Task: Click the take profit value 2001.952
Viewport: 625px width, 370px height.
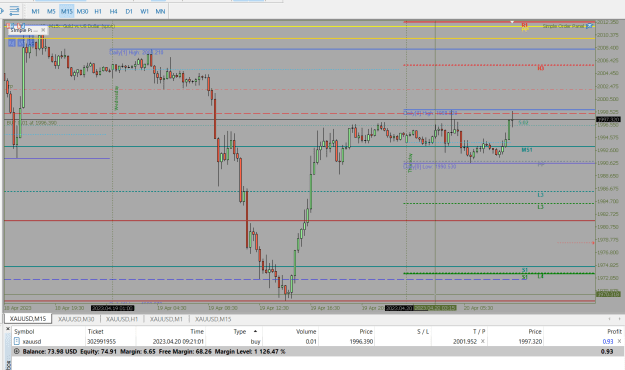Action: [x=465, y=342]
